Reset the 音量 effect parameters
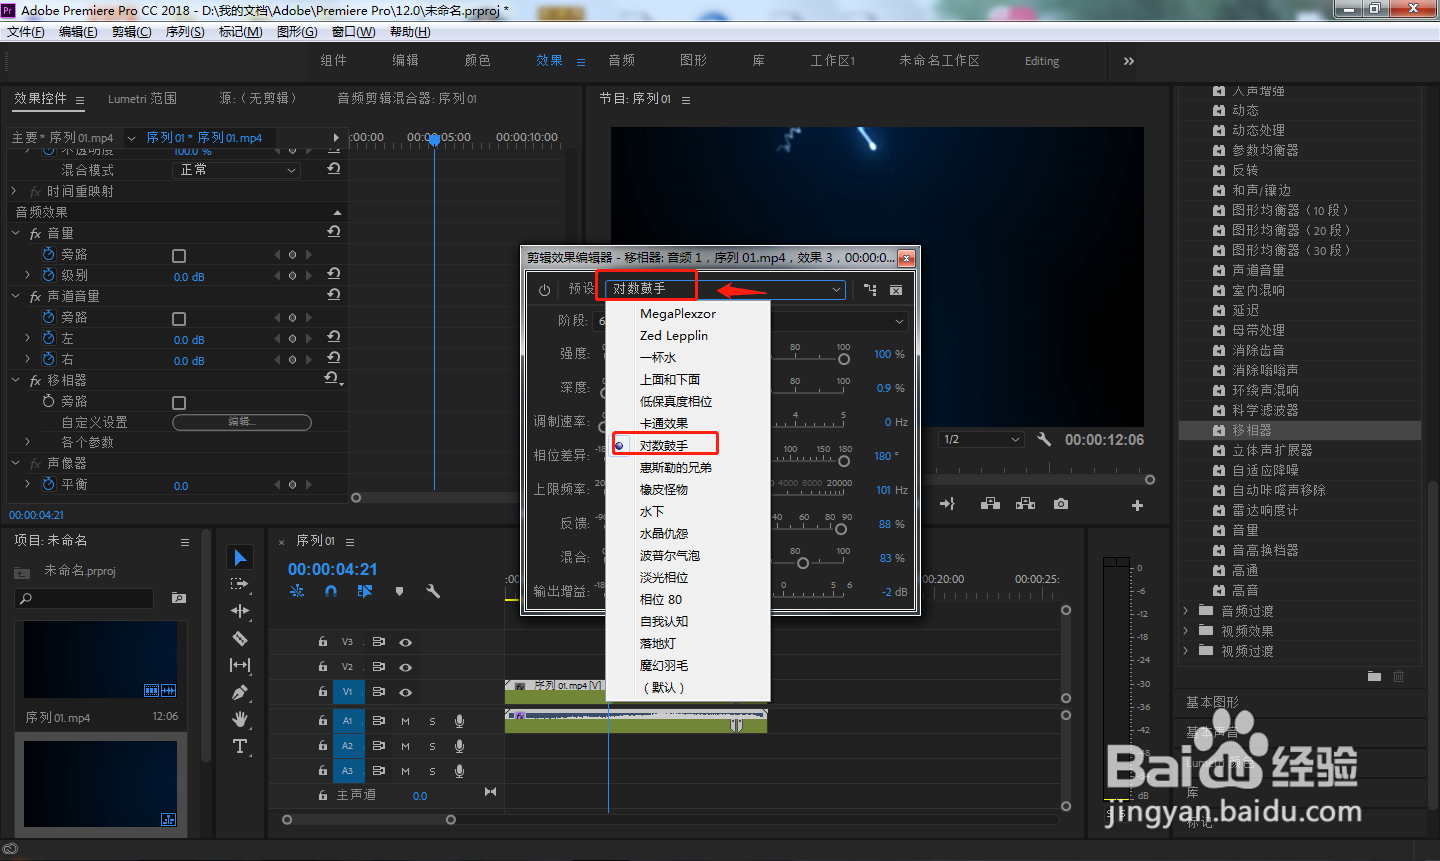This screenshot has height=861, width=1440. point(334,232)
